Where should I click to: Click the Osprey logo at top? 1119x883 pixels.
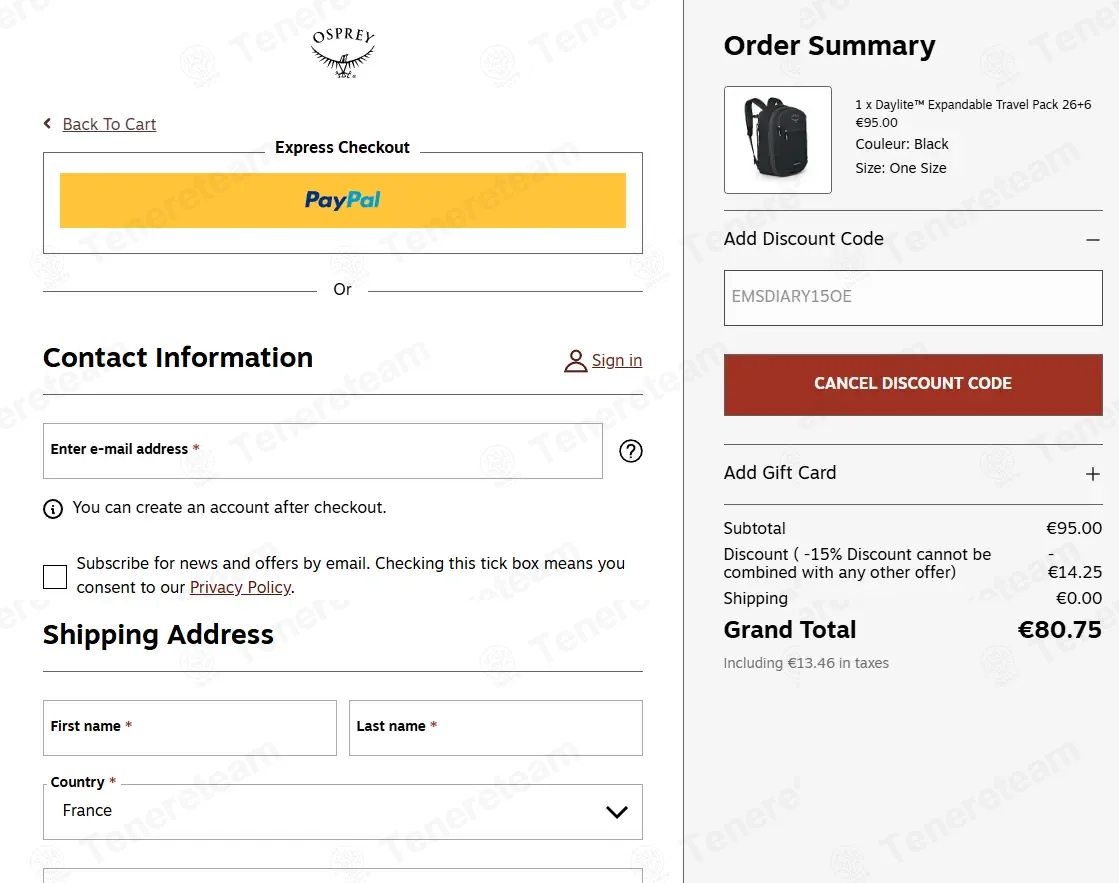(343, 53)
